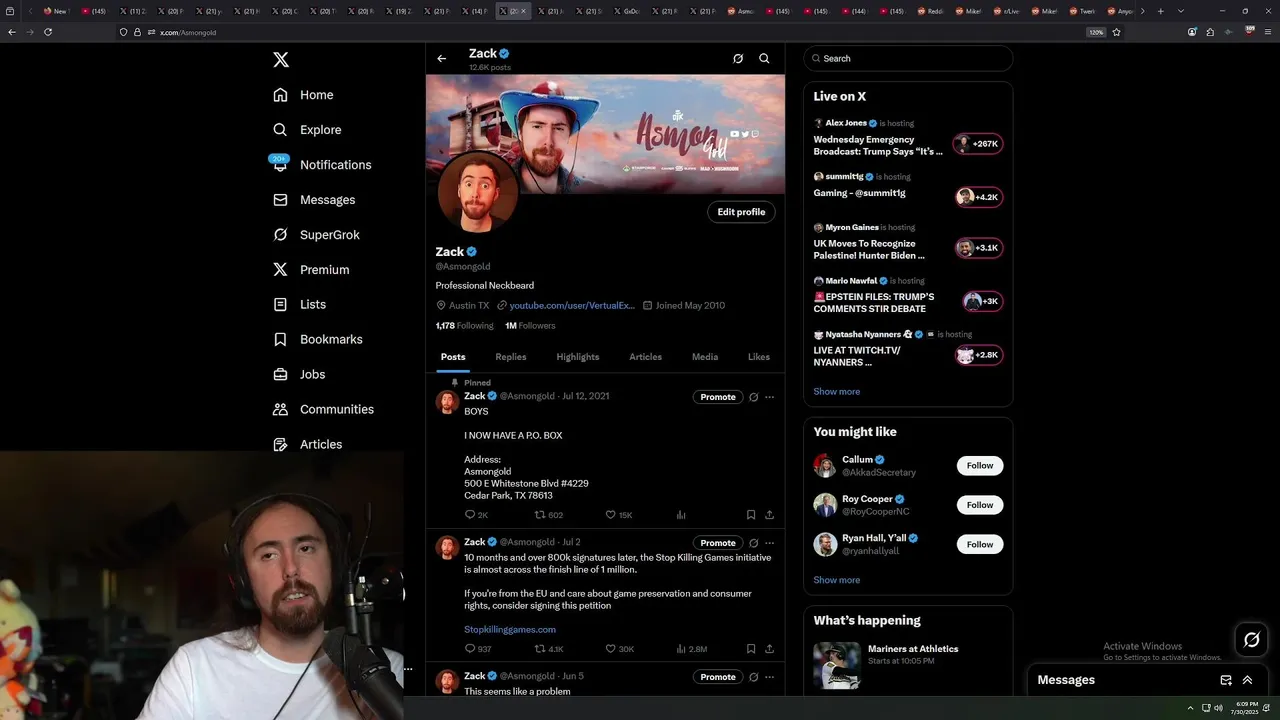Open more options on the Jul 2 post
The width and height of the screenshot is (1280, 720).
(x=769, y=543)
